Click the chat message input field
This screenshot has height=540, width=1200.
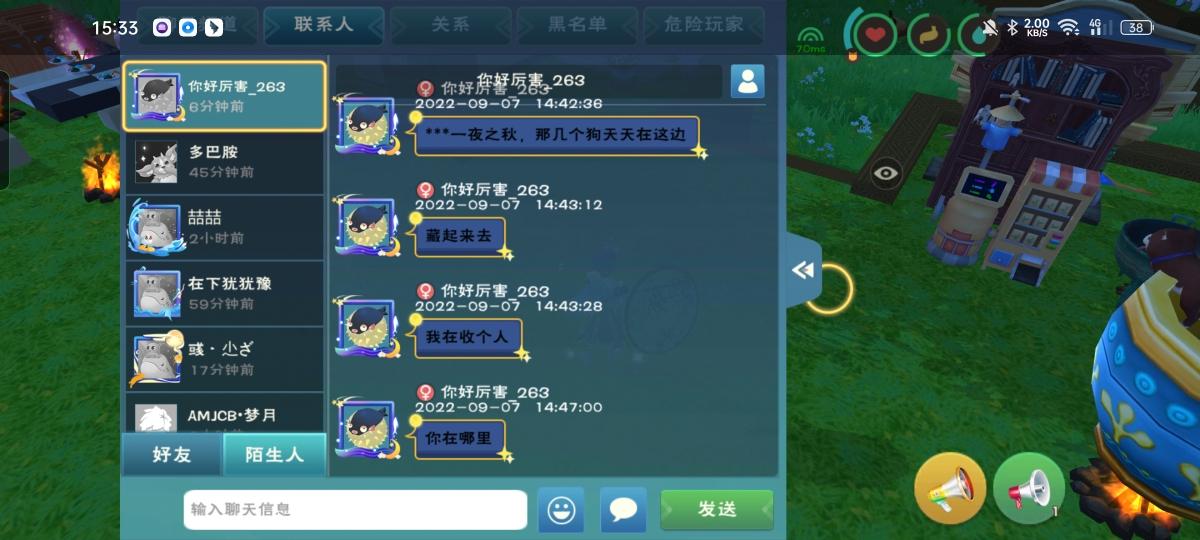tap(355, 510)
